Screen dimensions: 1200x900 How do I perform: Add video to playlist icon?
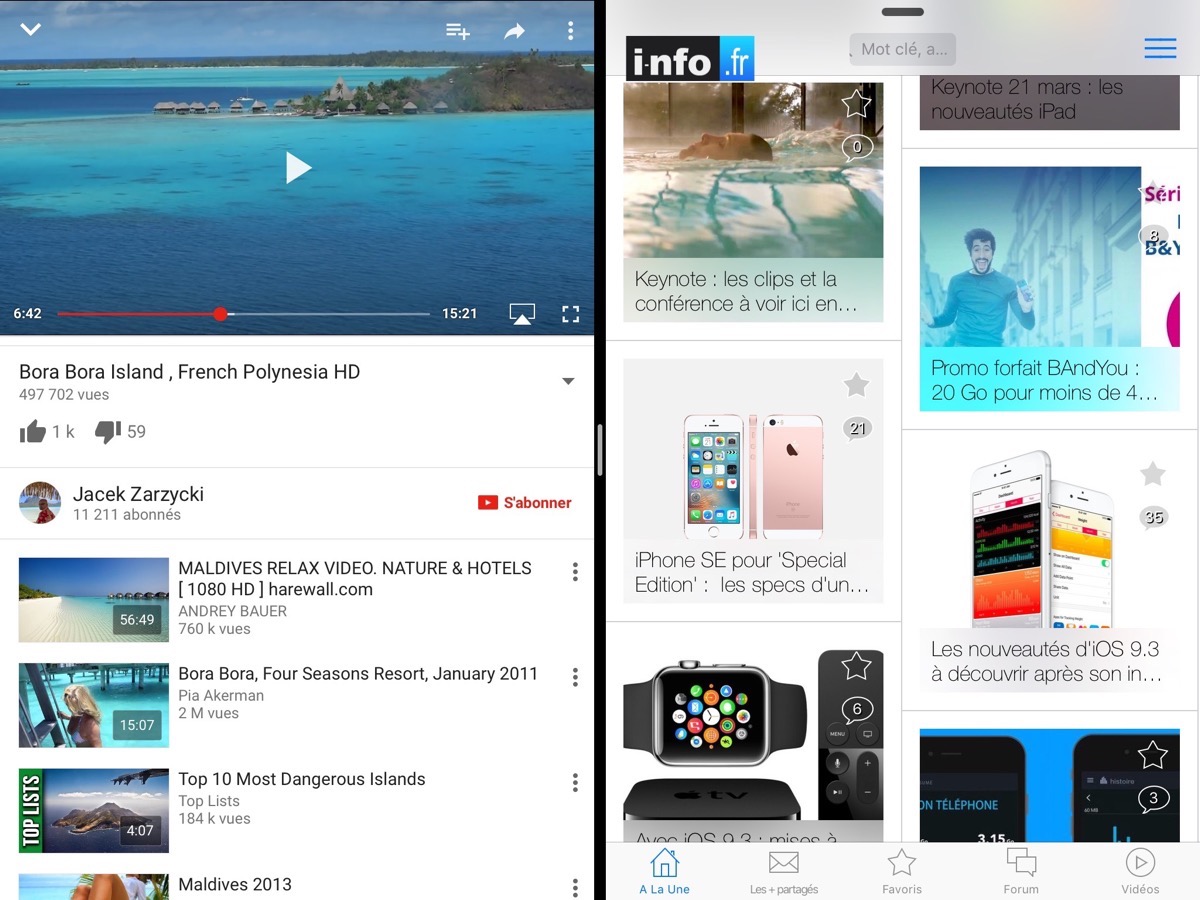point(458,31)
